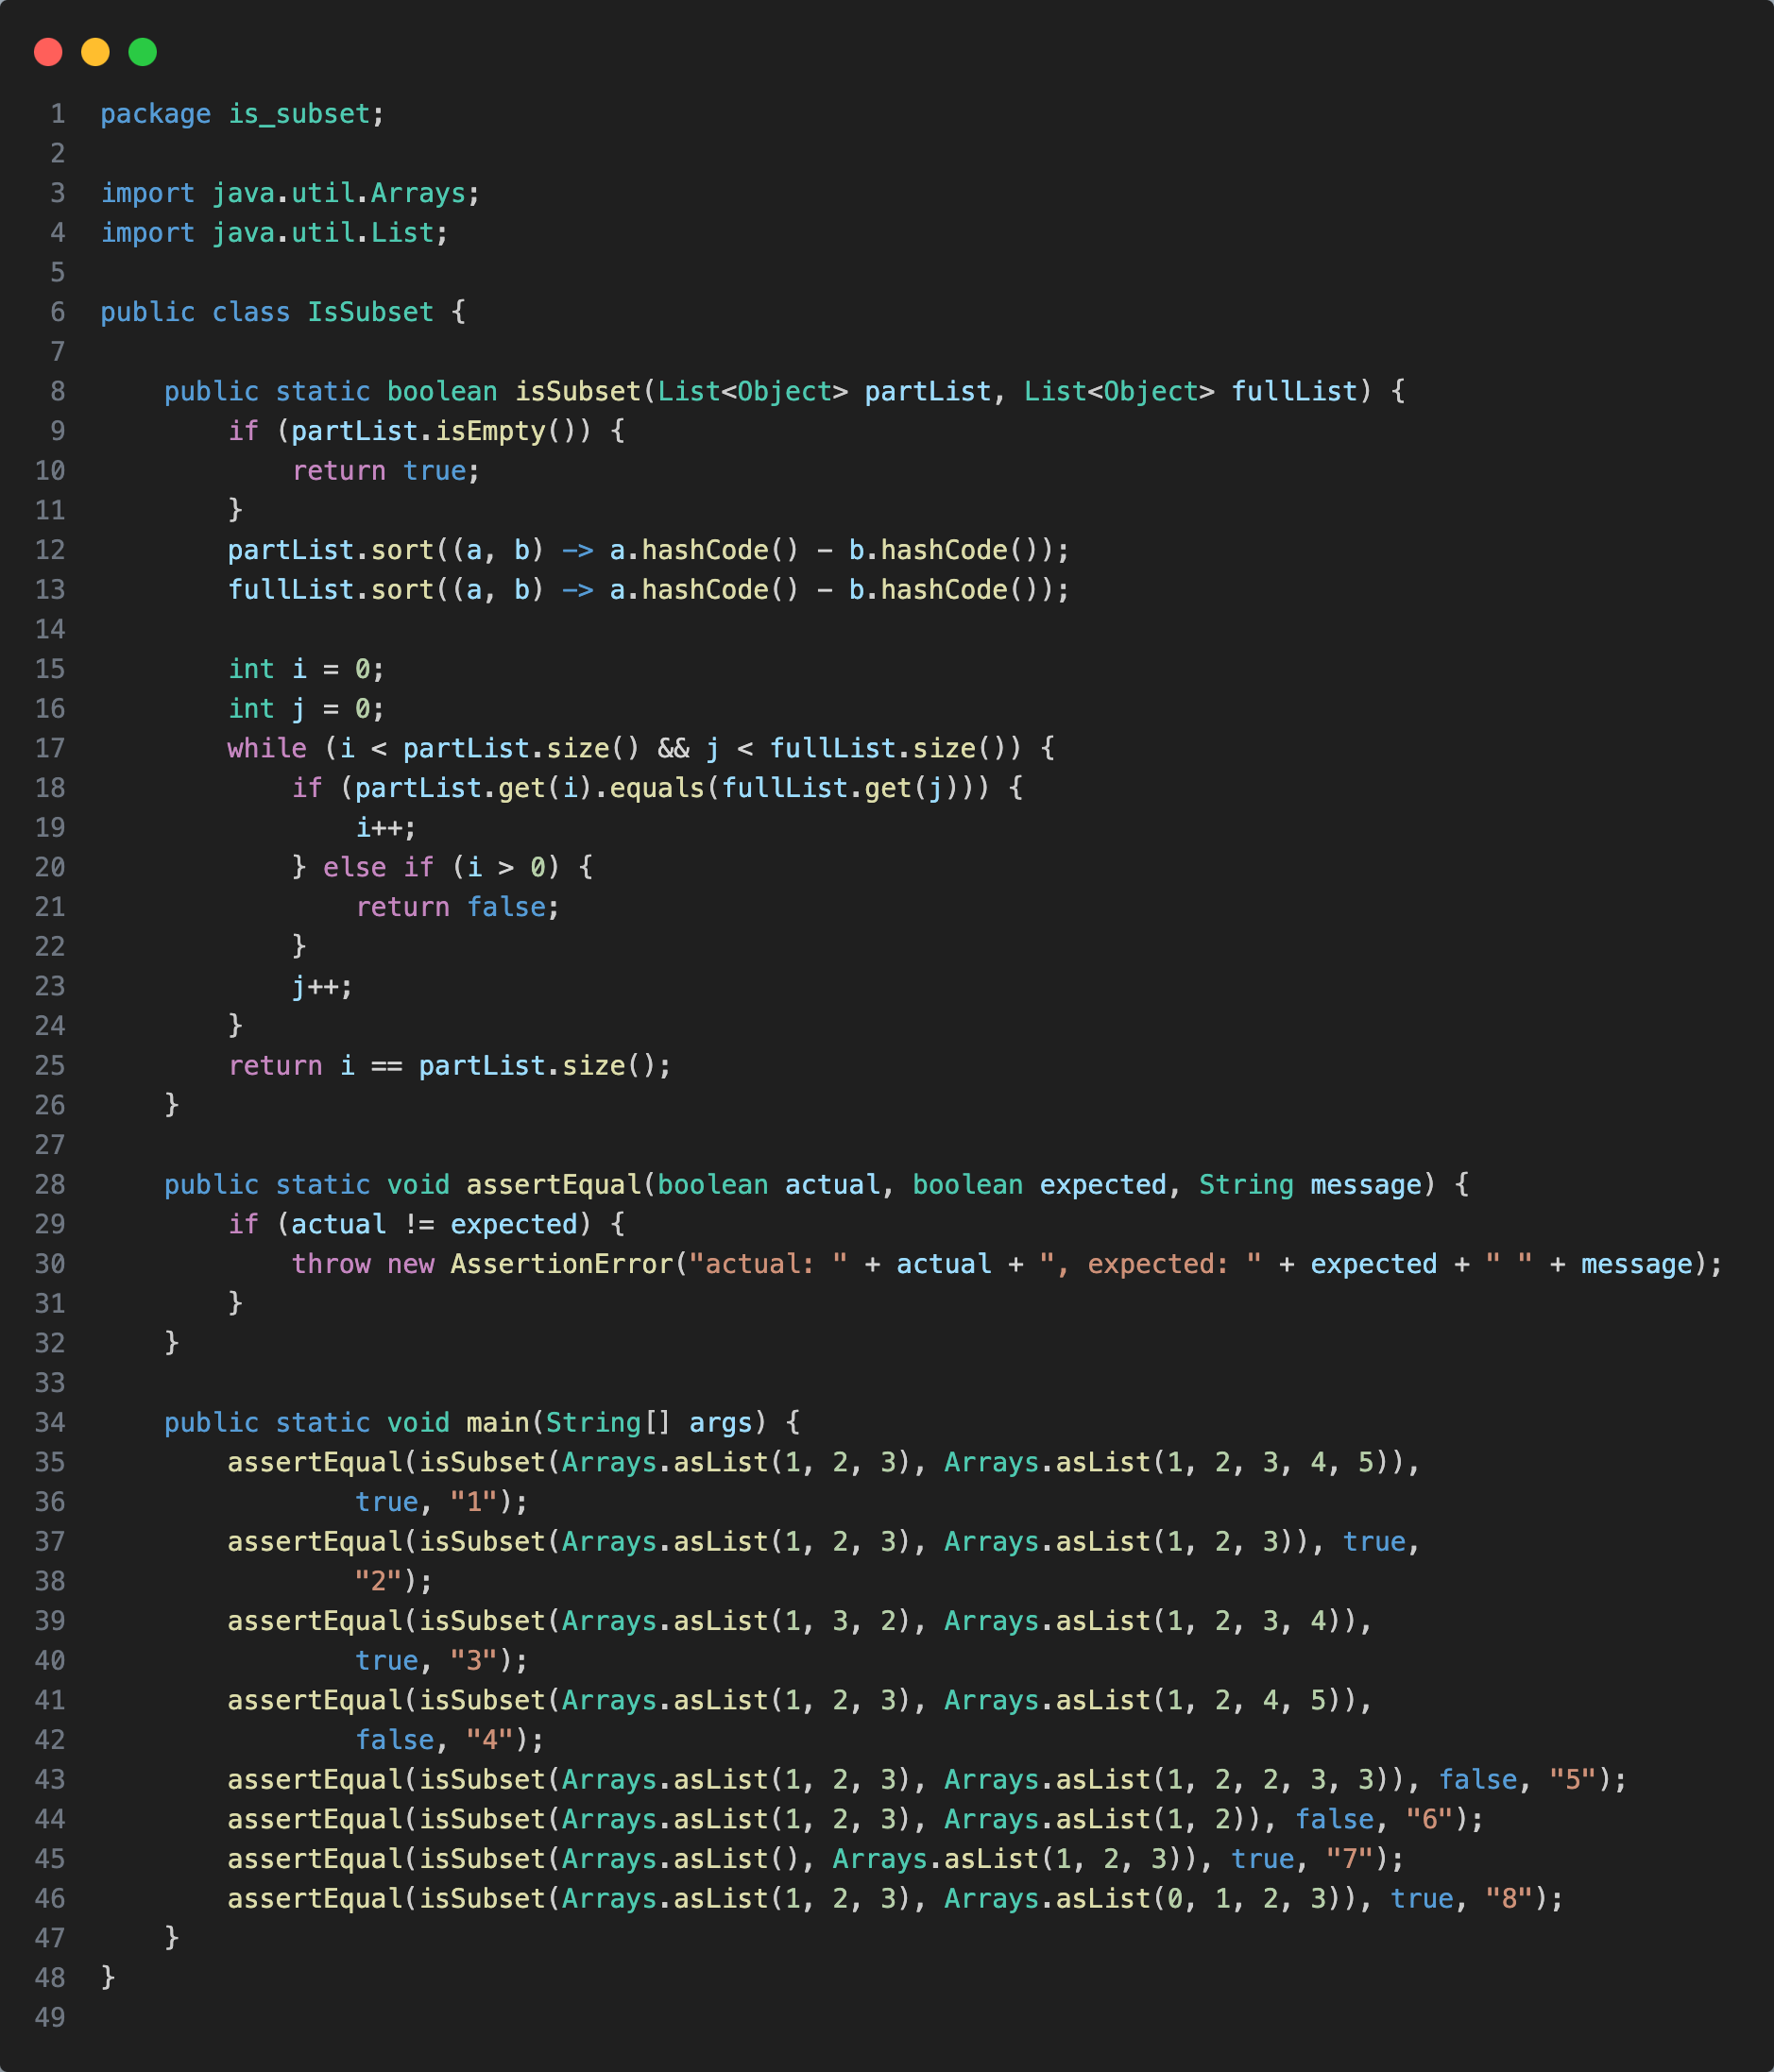Click line number 34 in the gutter
The width and height of the screenshot is (1774, 2072).
[x=50, y=1423]
